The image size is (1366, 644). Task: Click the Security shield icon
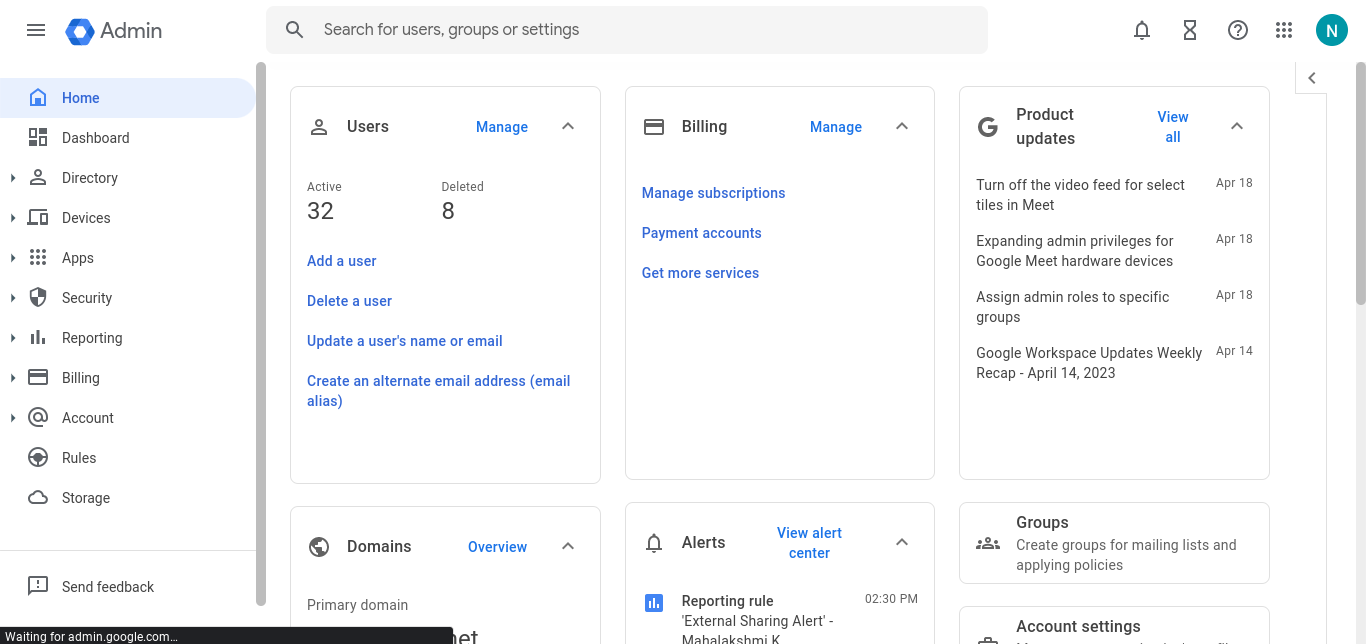(38, 298)
